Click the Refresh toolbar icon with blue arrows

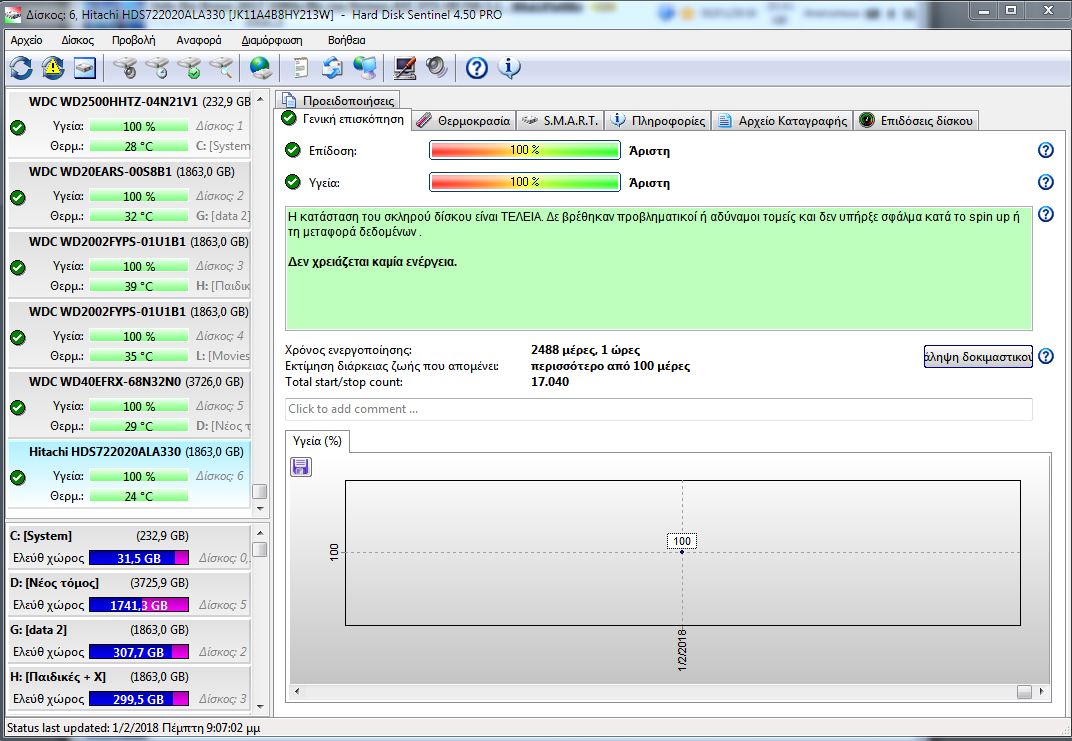pos(21,68)
